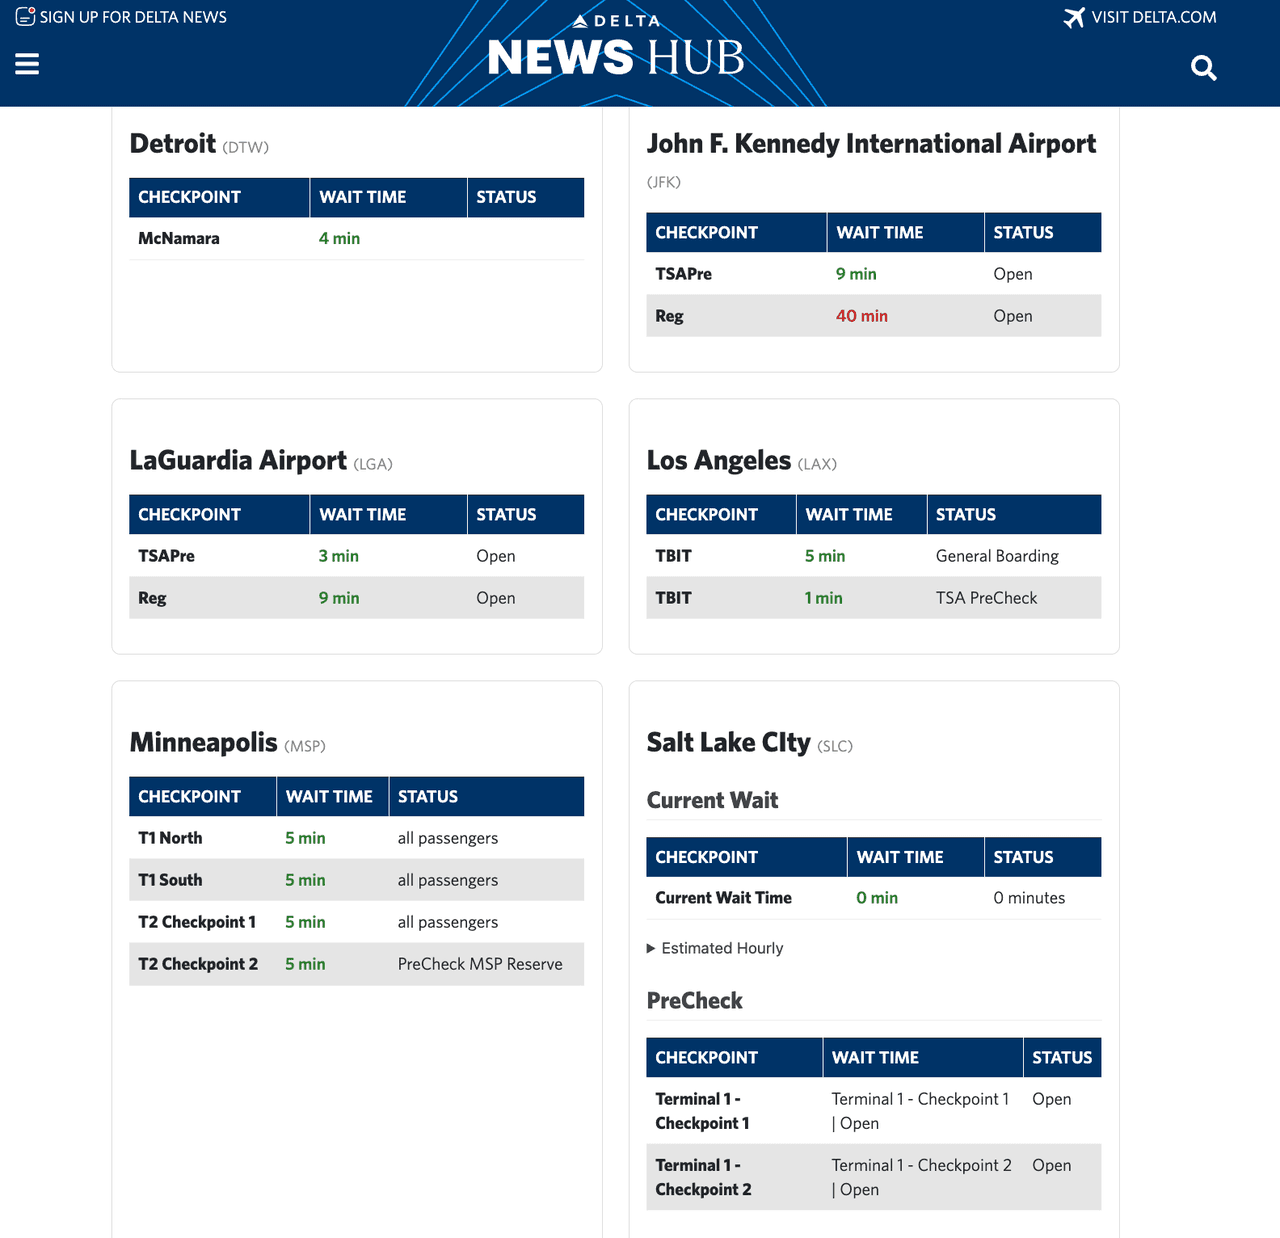Open the hamburger navigation menu

pyautogui.click(x=27, y=64)
